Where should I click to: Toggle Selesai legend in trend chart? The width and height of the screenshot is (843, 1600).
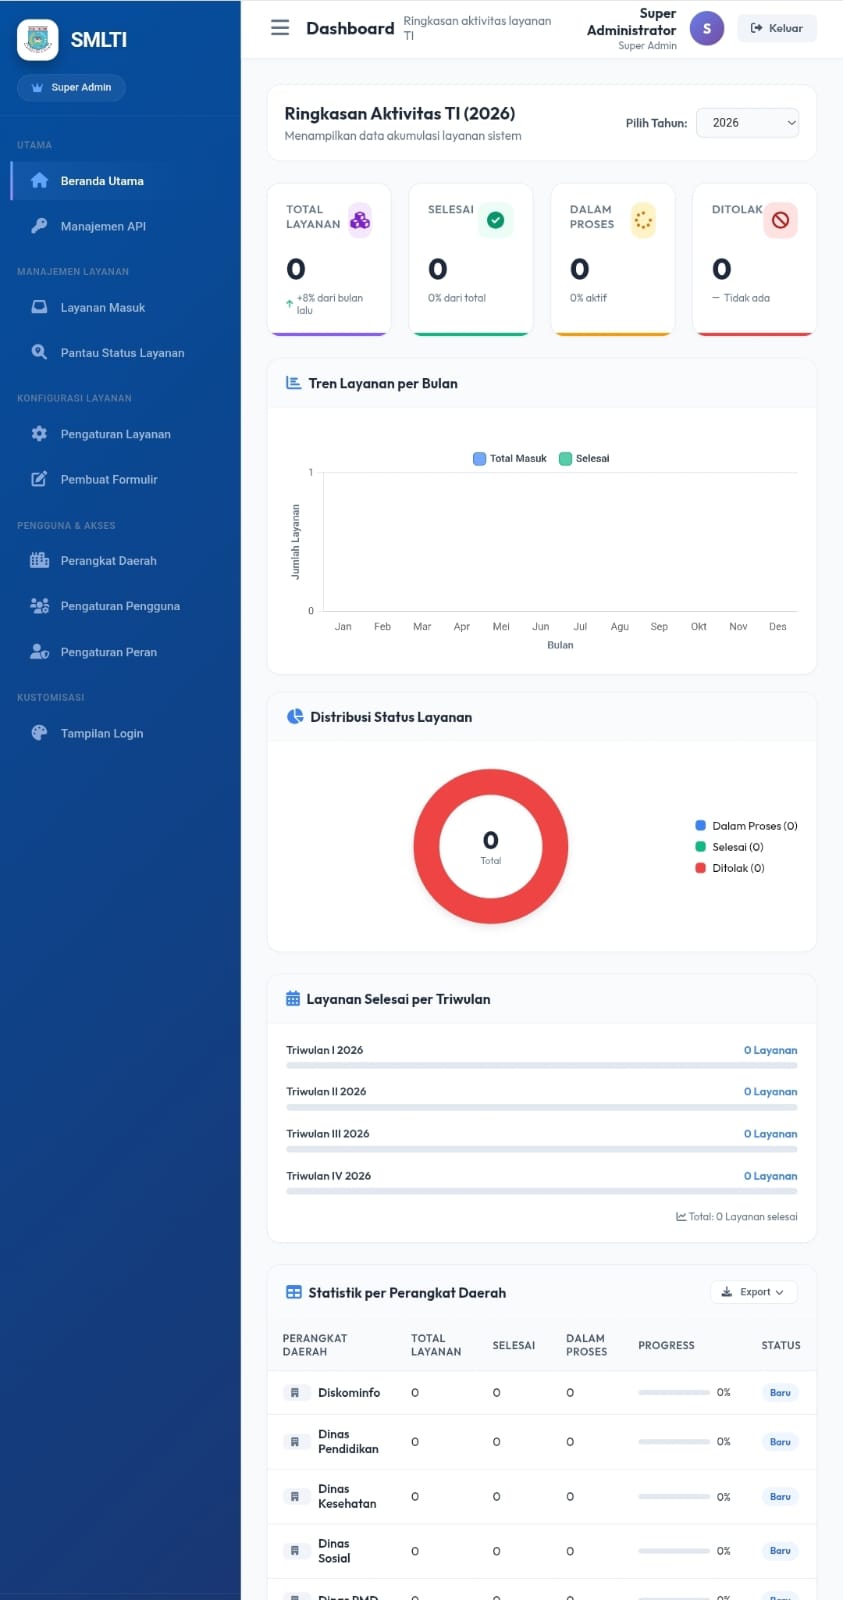(584, 459)
